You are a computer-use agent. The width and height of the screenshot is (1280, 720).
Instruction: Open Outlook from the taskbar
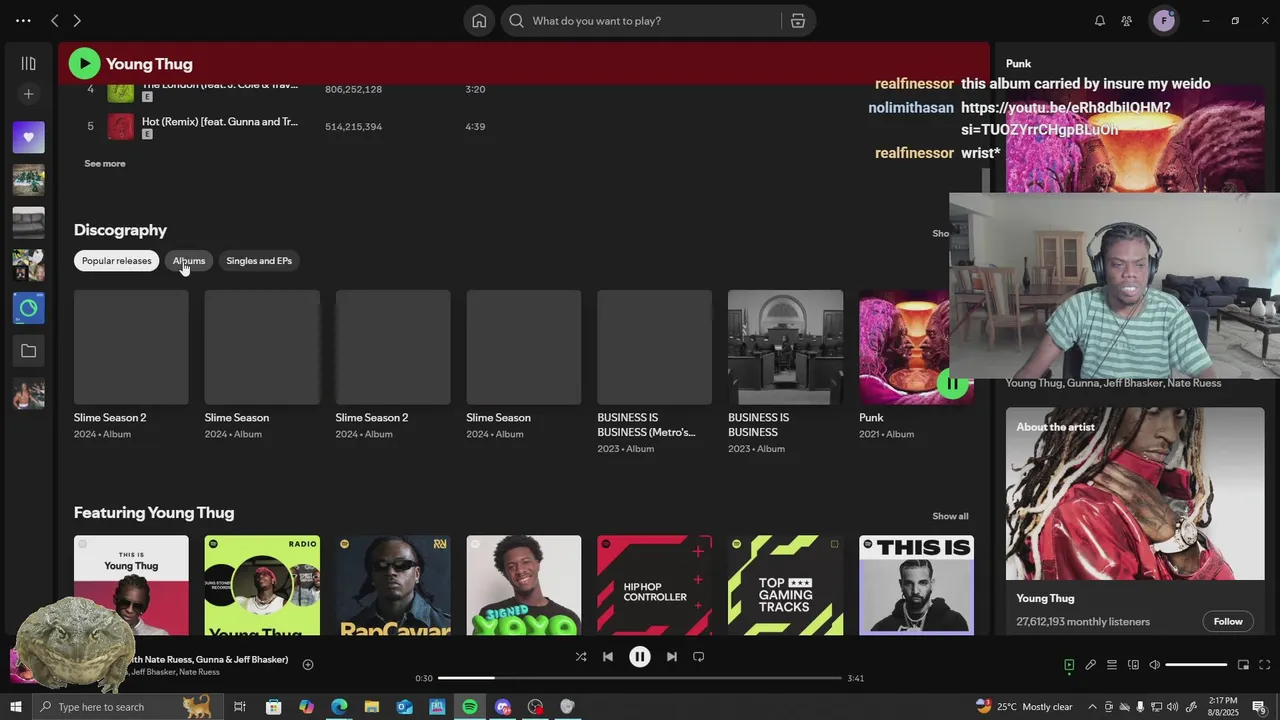[x=404, y=707]
